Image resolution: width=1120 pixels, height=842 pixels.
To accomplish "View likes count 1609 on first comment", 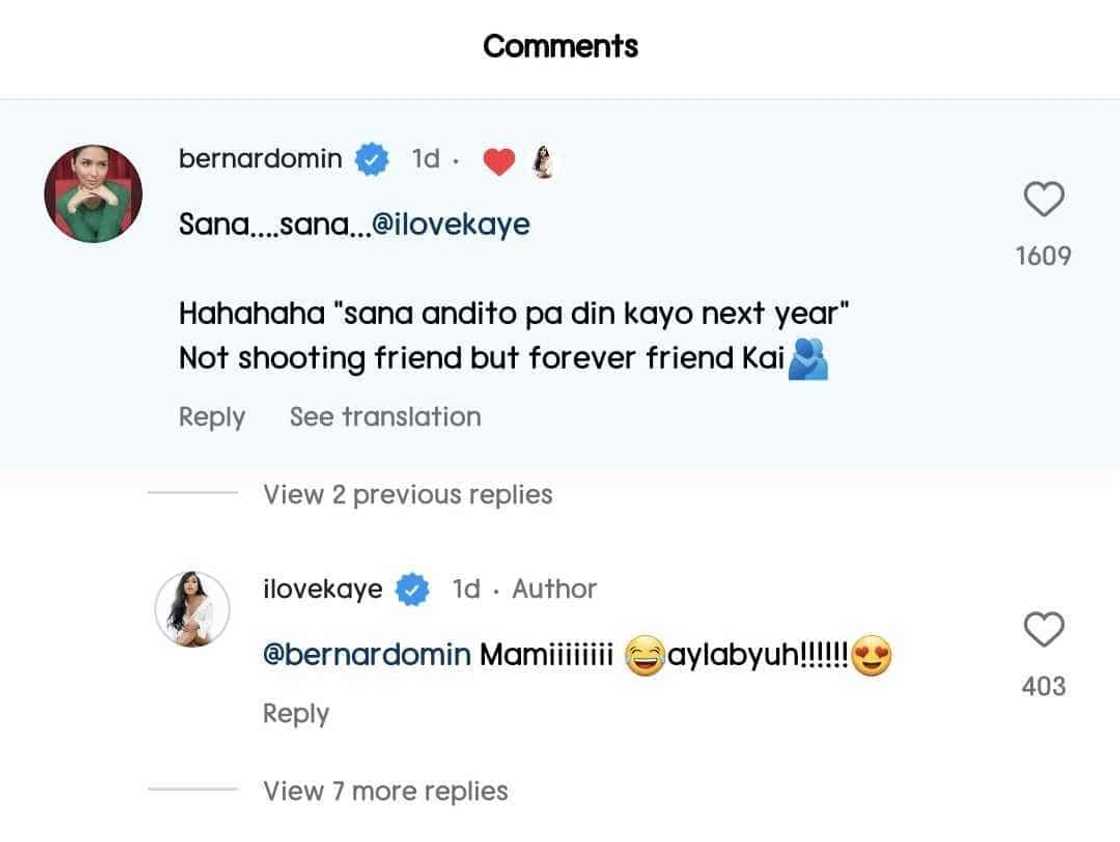I will 1043,256.
